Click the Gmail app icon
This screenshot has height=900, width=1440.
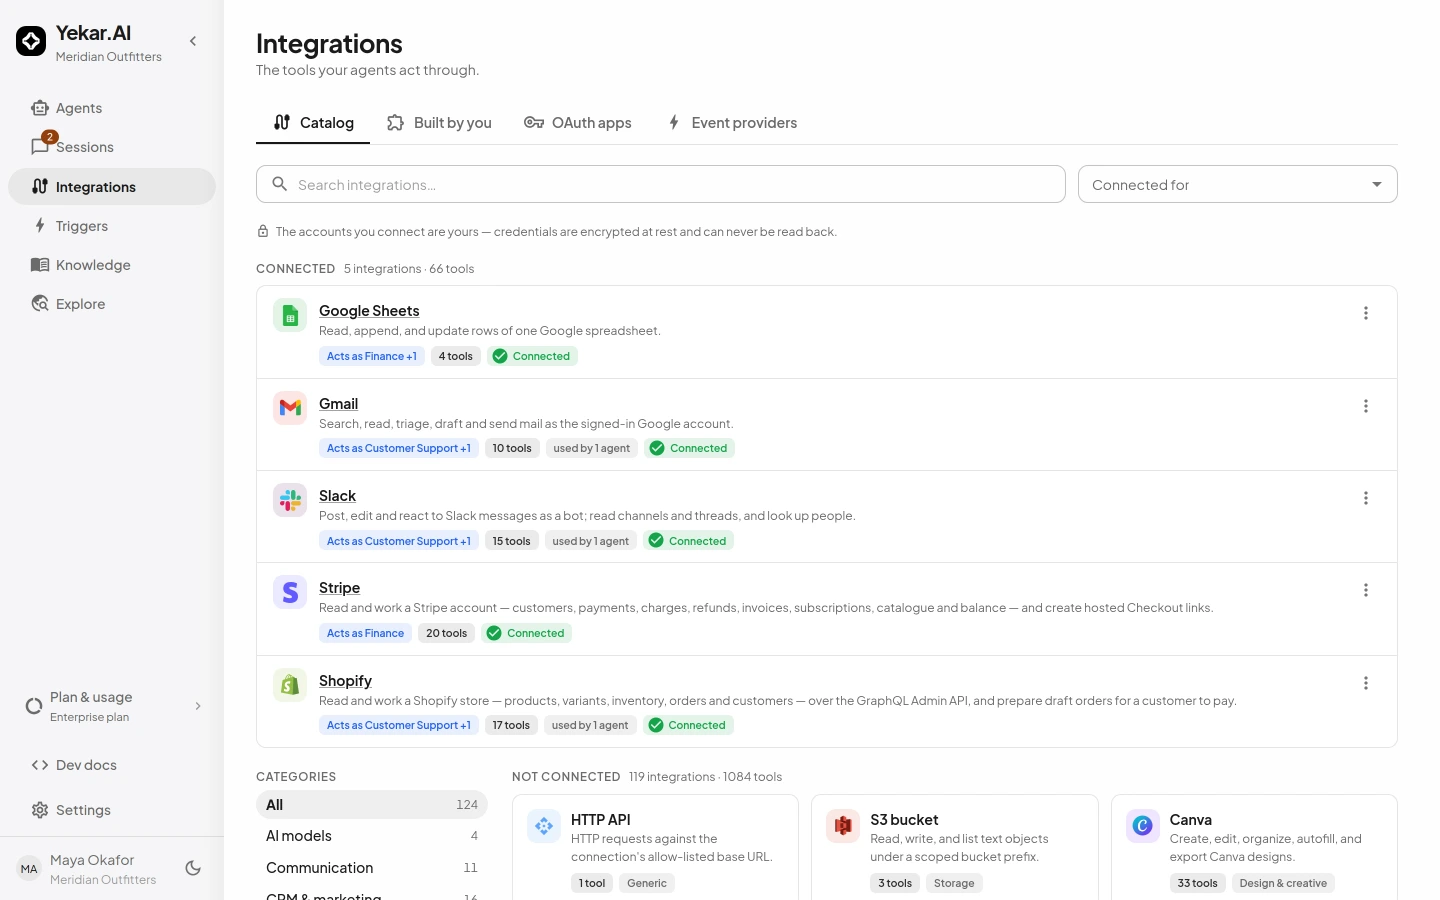click(x=290, y=407)
